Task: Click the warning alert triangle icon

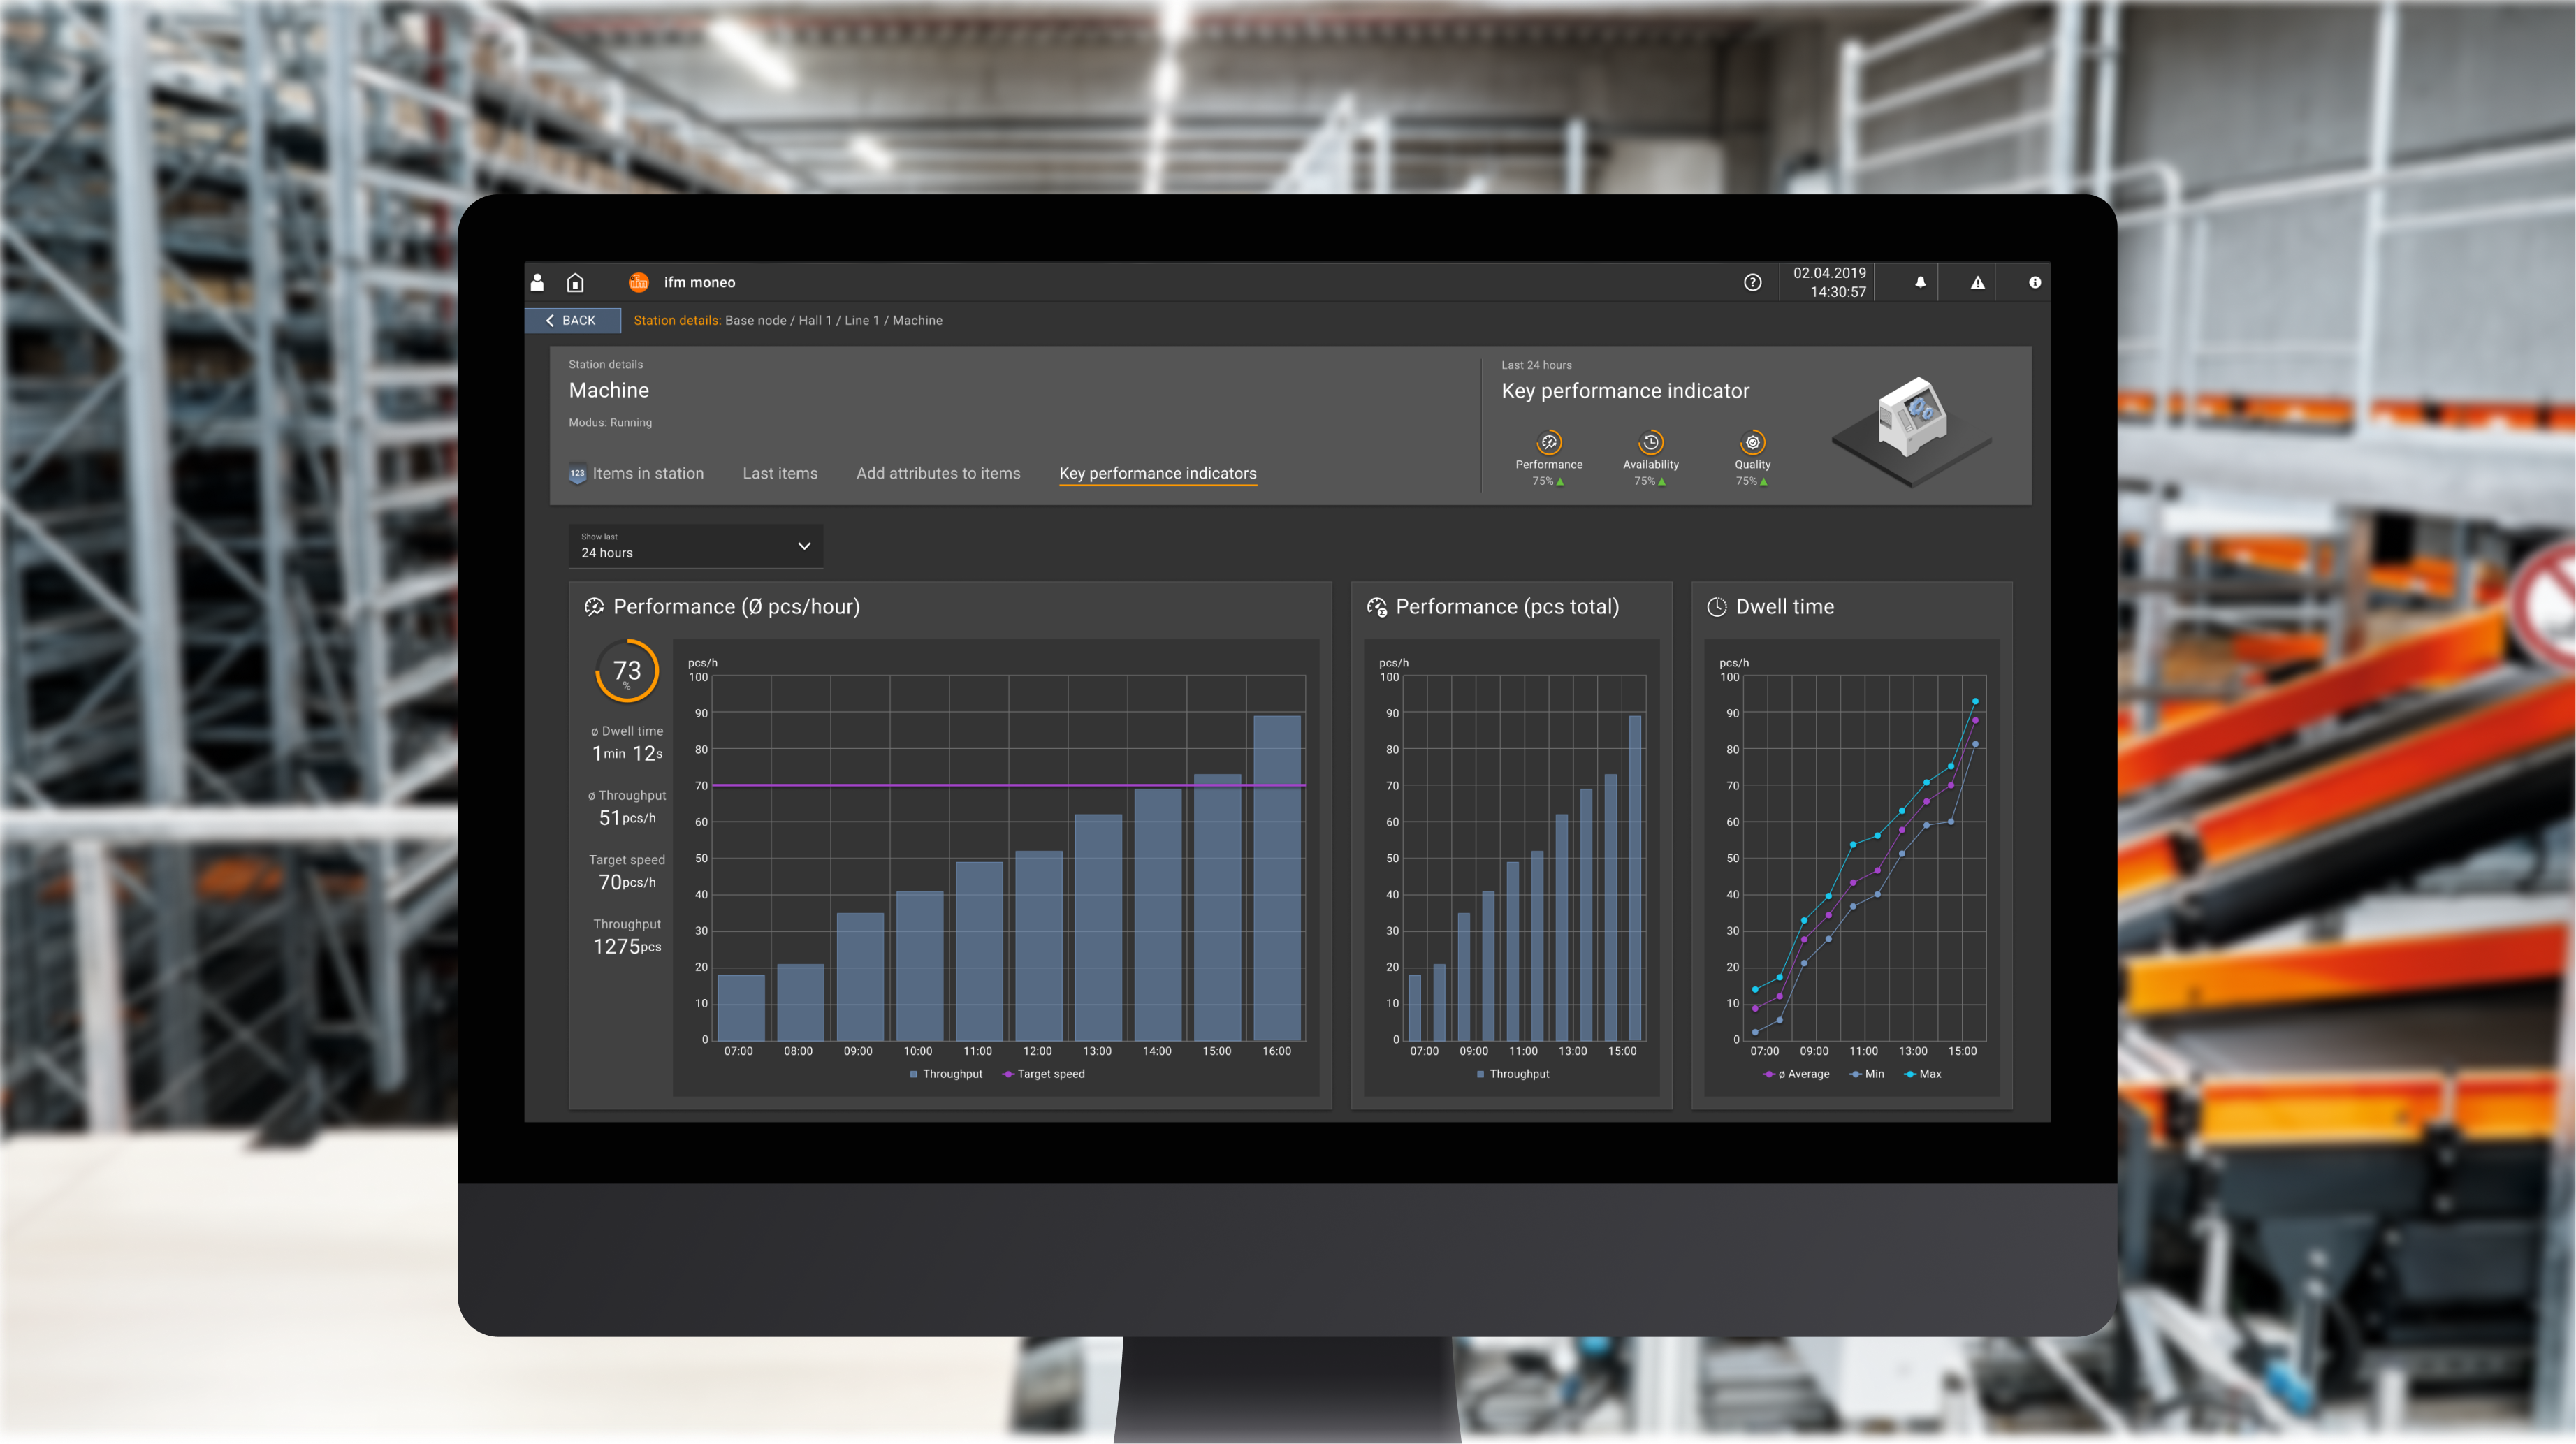Action: click(x=1977, y=282)
